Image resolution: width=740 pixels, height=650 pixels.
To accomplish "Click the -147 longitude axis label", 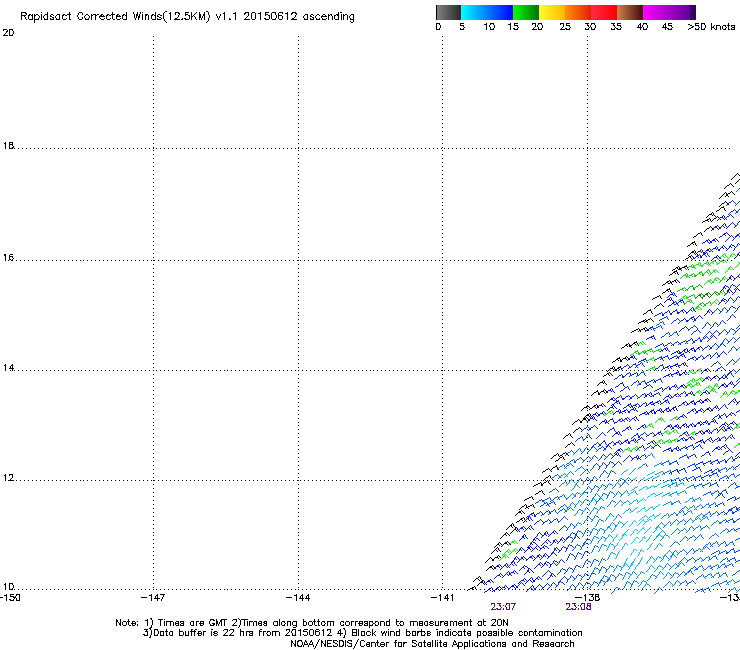I will coord(153,598).
